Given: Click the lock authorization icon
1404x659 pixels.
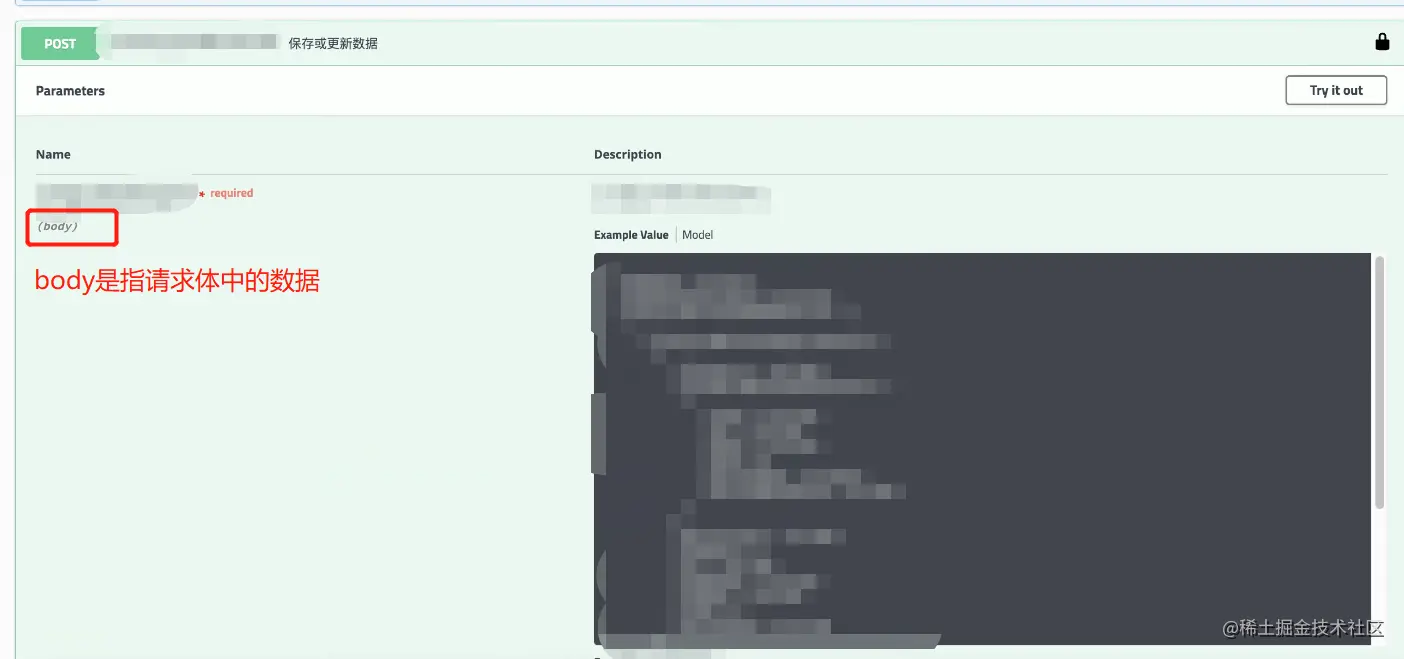Looking at the screenshot, I should pyautogui.click(x=1382, y=42).
